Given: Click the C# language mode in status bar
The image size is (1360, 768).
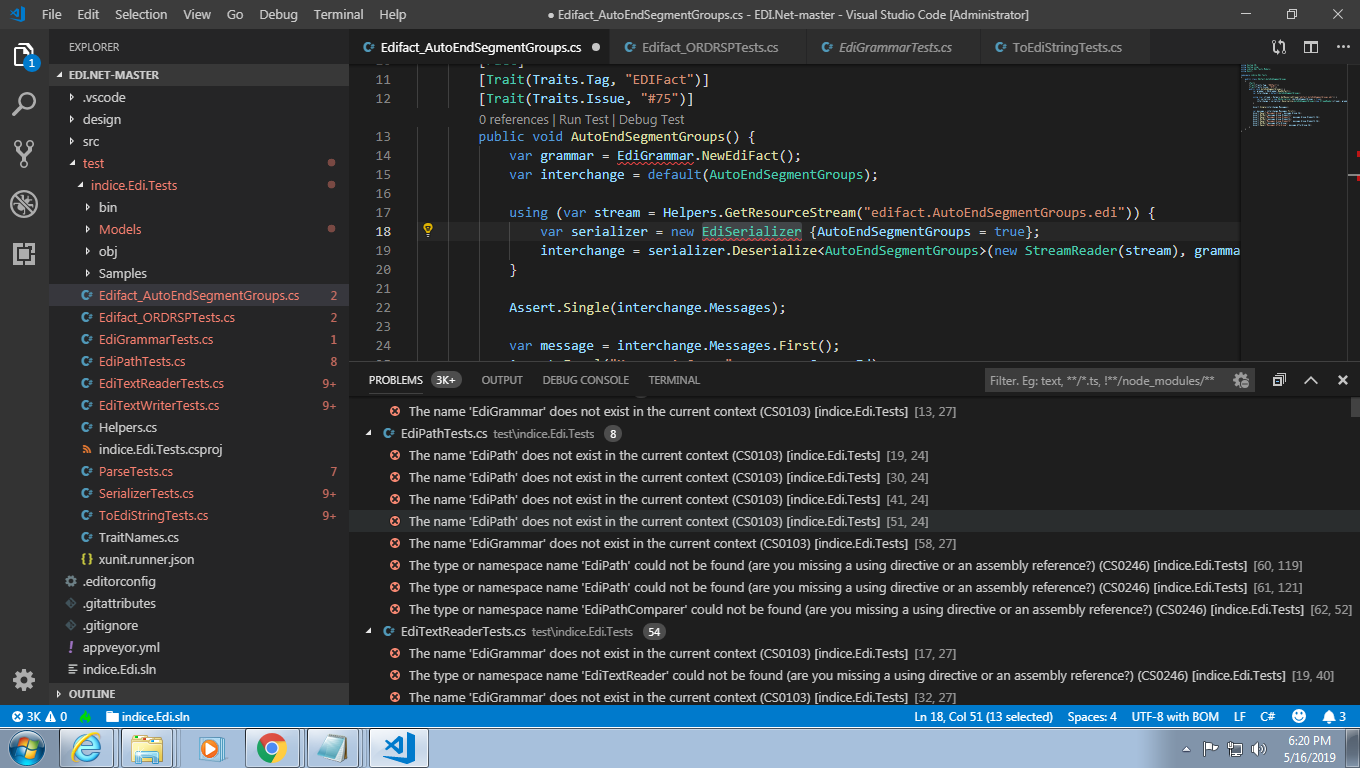Looking at the screenshot, I should click(1267, 717).
